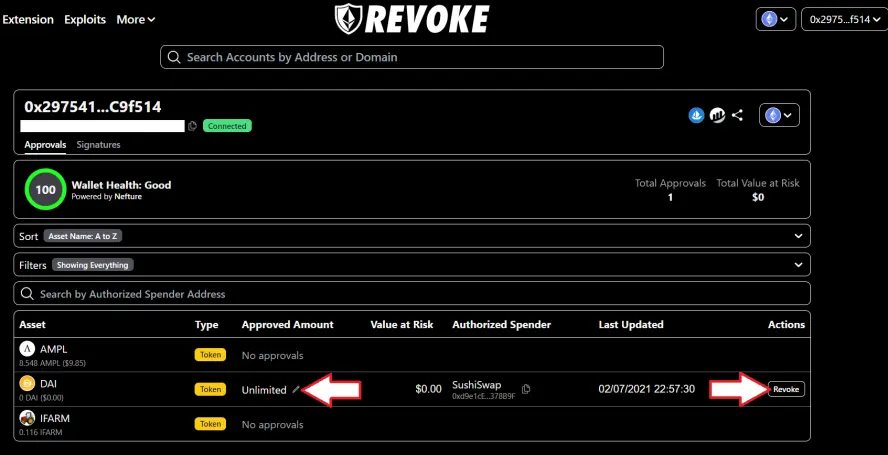This screenshot has width=888, height=455.
Task: Revoke the DAI approval
Action: [786, 389]
